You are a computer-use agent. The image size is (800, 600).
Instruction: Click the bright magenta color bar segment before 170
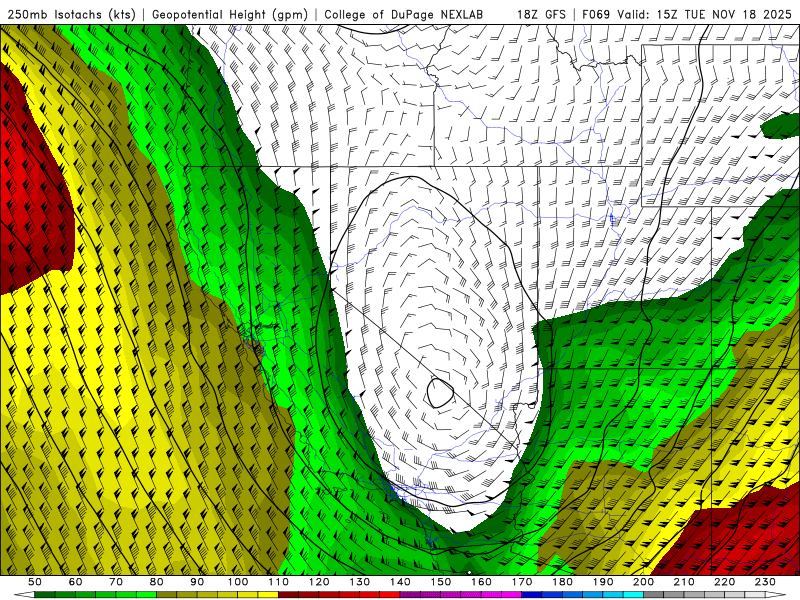click(x=512, y=595)
